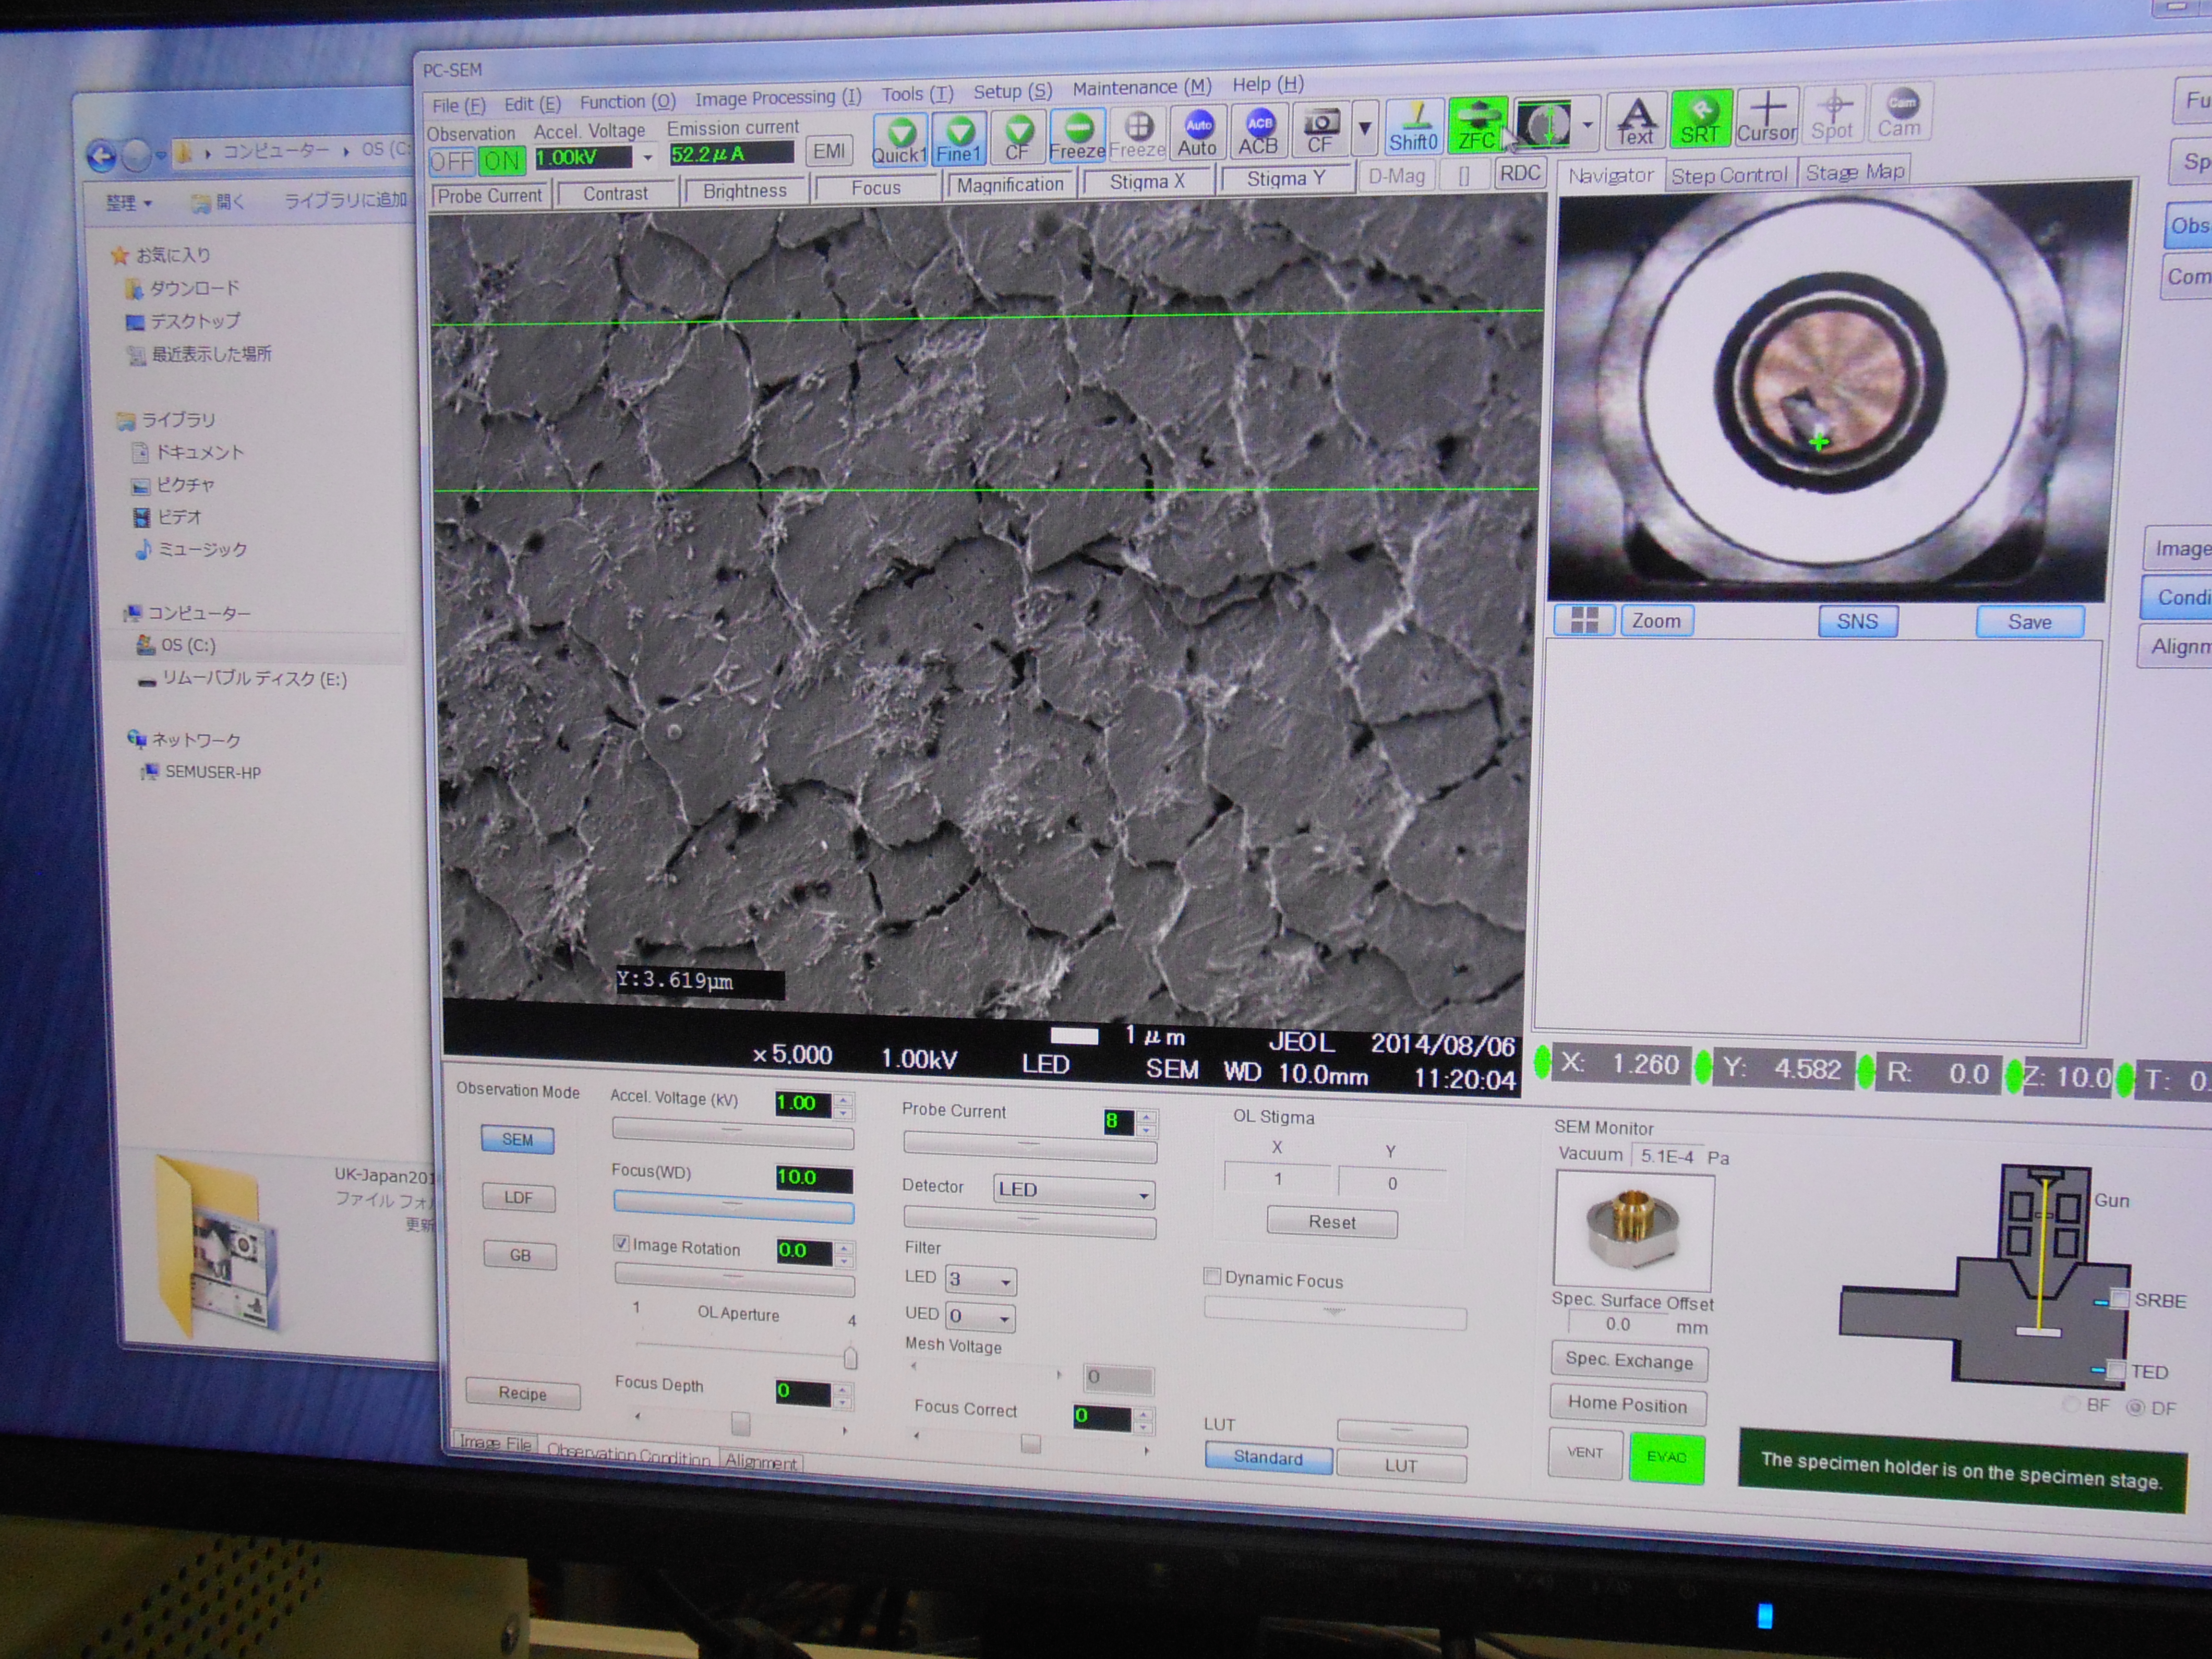Screen dimensions: 2212x1659
Task: Click the Spec. Exchange button
Action: pyautogui.click(x=1629, y=1361)
